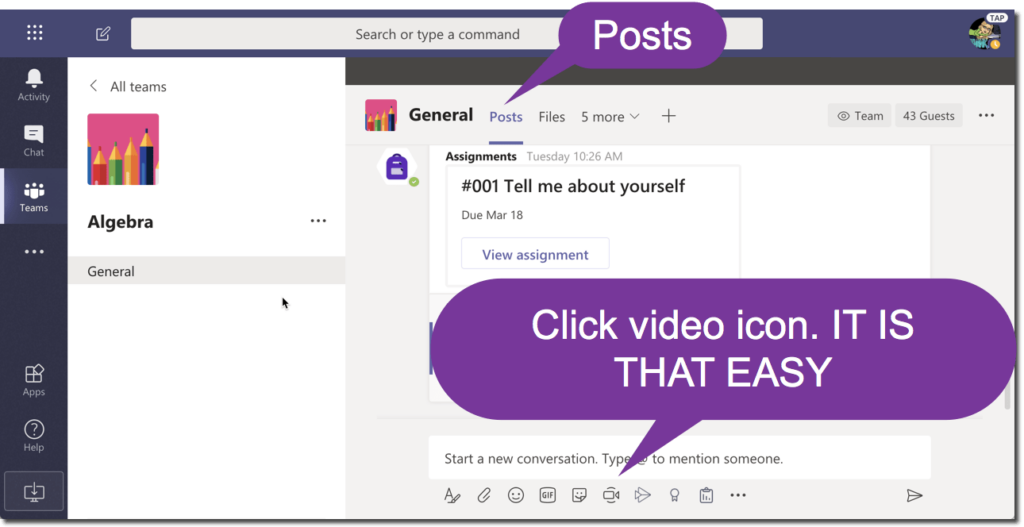Select the General channel in list
Screen dimensions: 1024x527
click(x=206, y=271)
